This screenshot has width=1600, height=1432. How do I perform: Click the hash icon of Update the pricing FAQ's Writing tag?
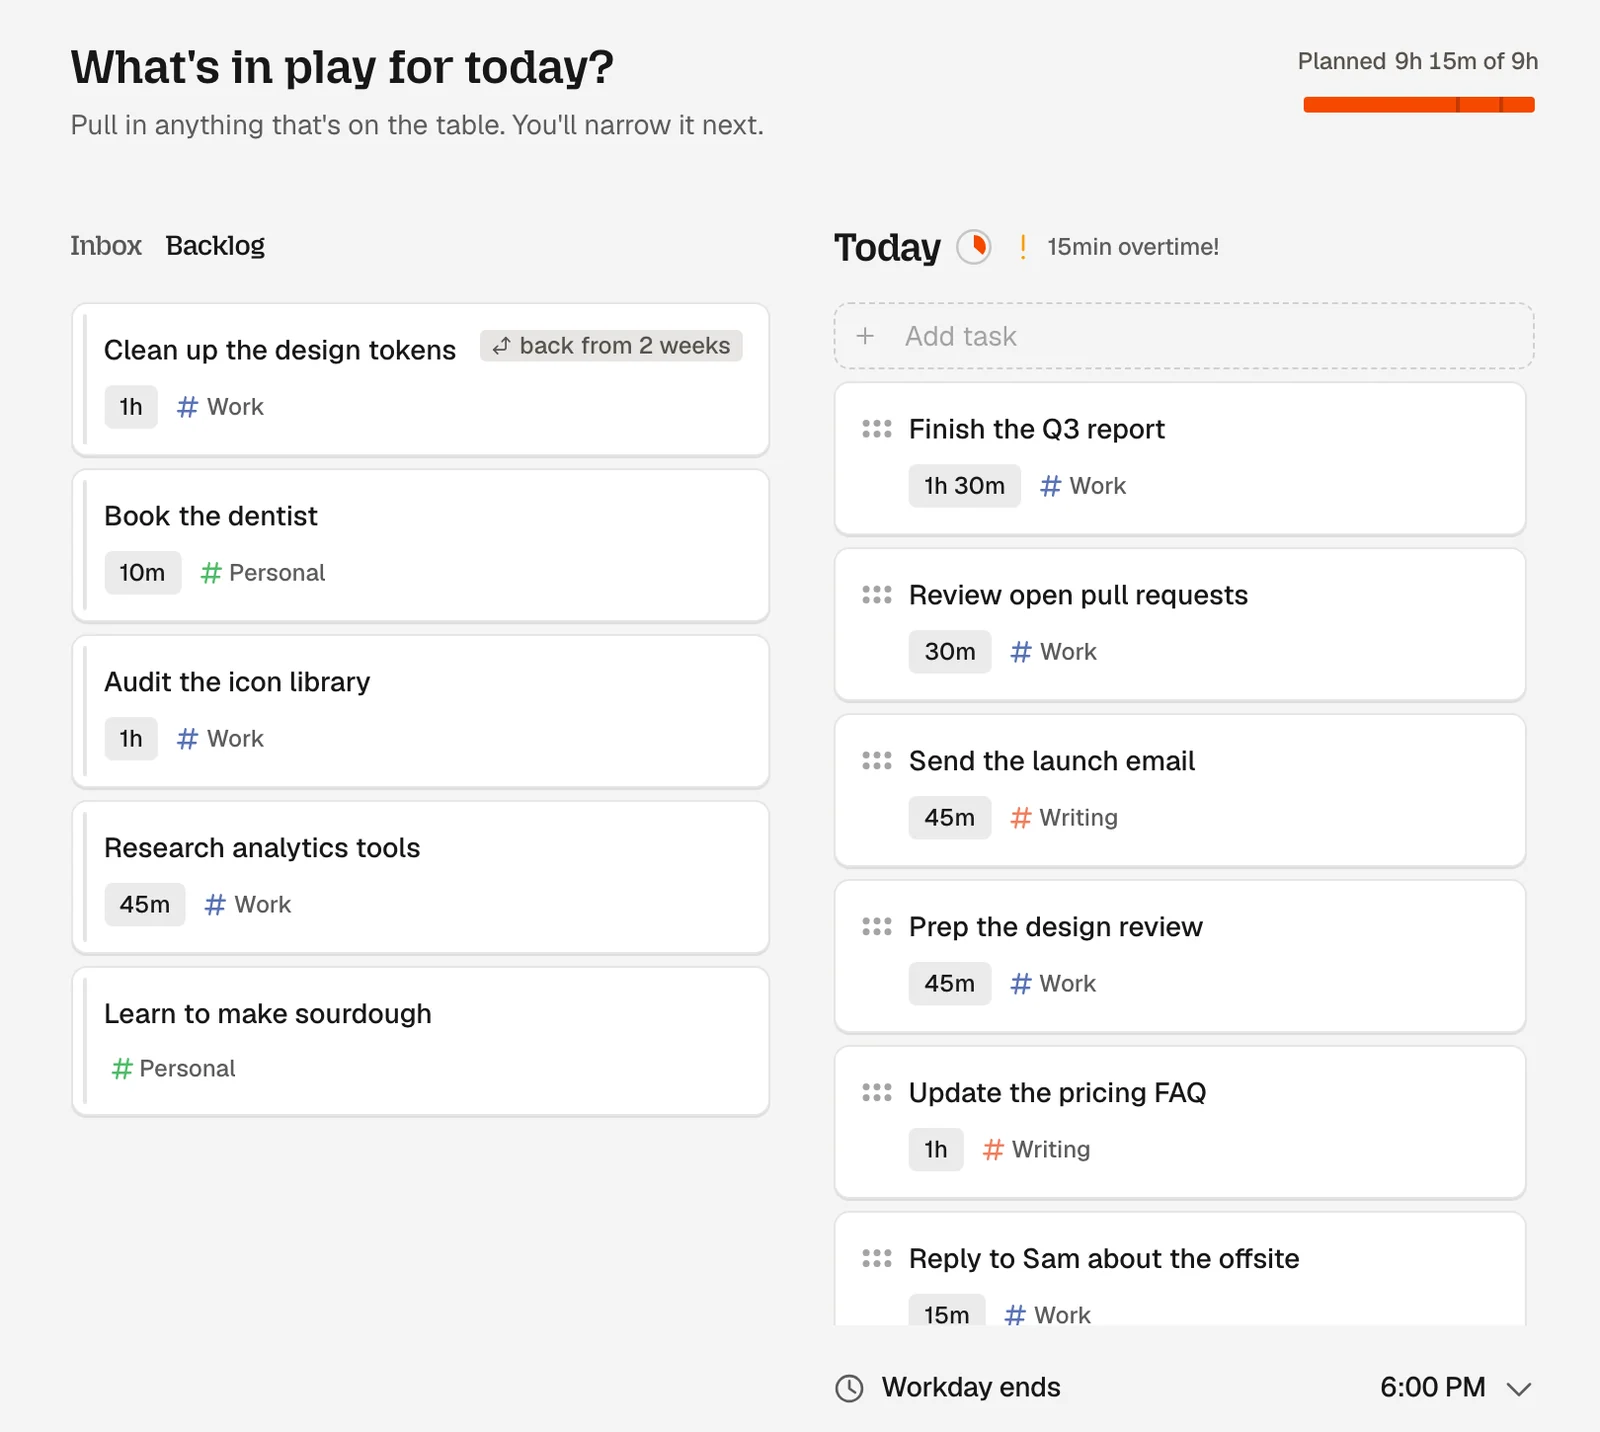993,1150
